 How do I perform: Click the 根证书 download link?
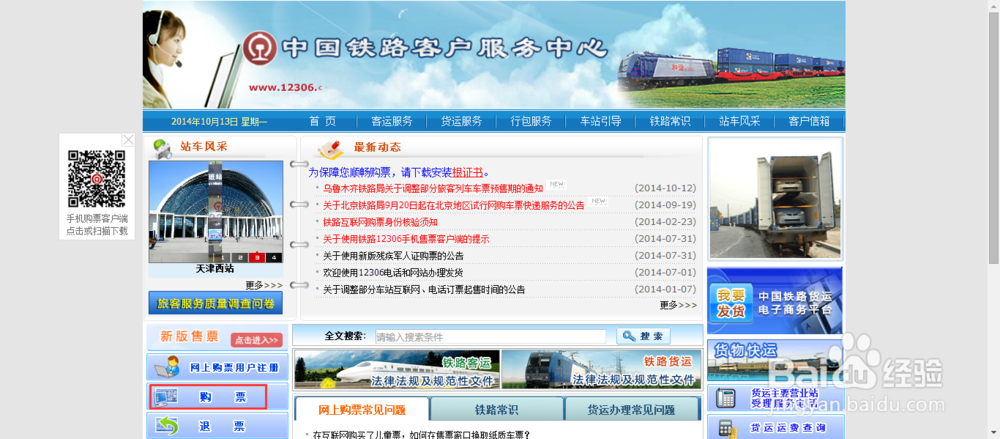click(468, 172)
